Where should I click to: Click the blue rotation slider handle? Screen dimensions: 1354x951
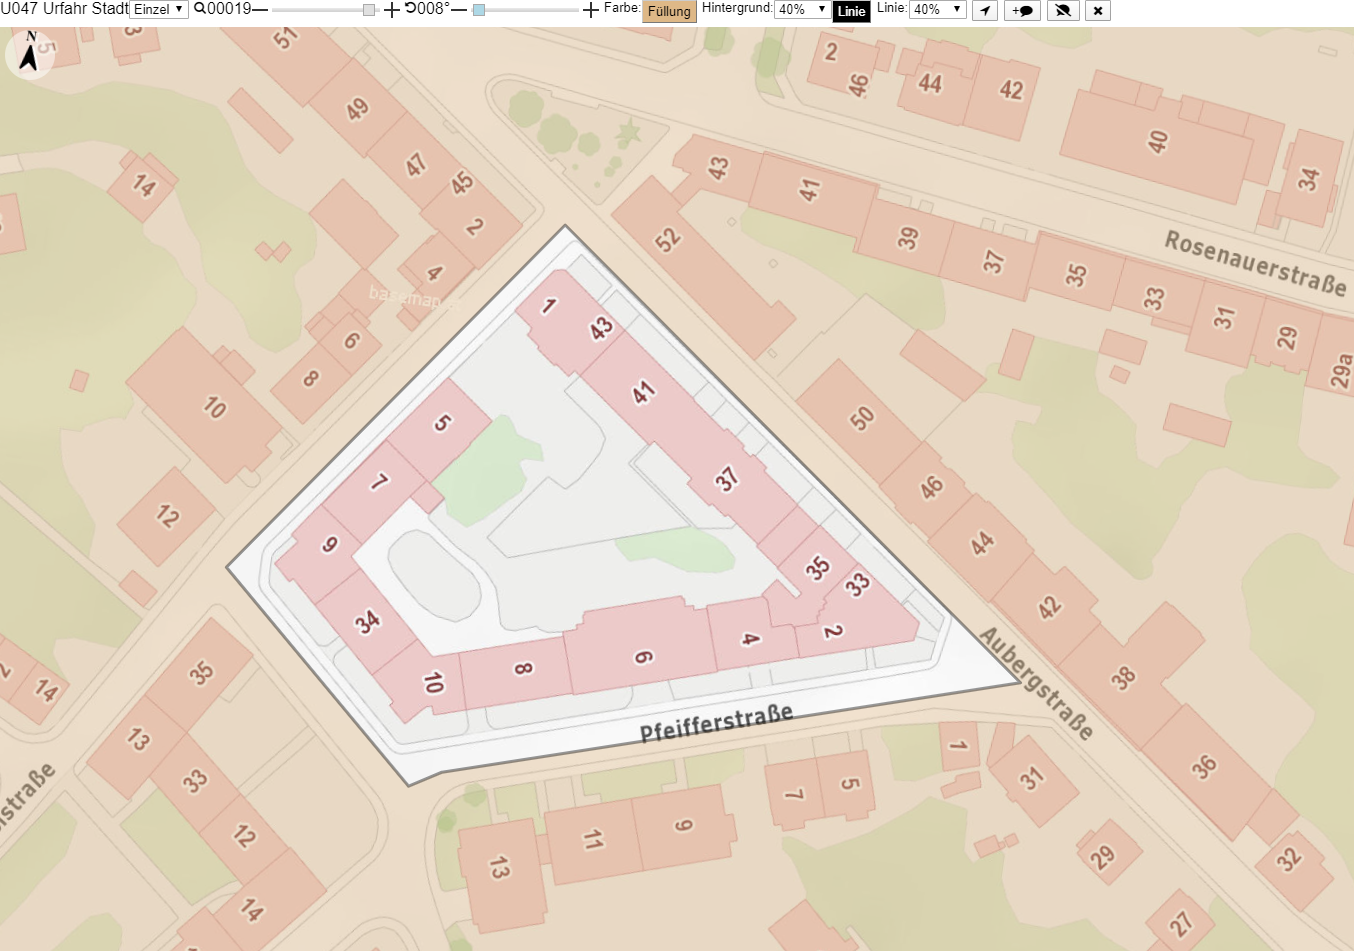pos(479,10)
